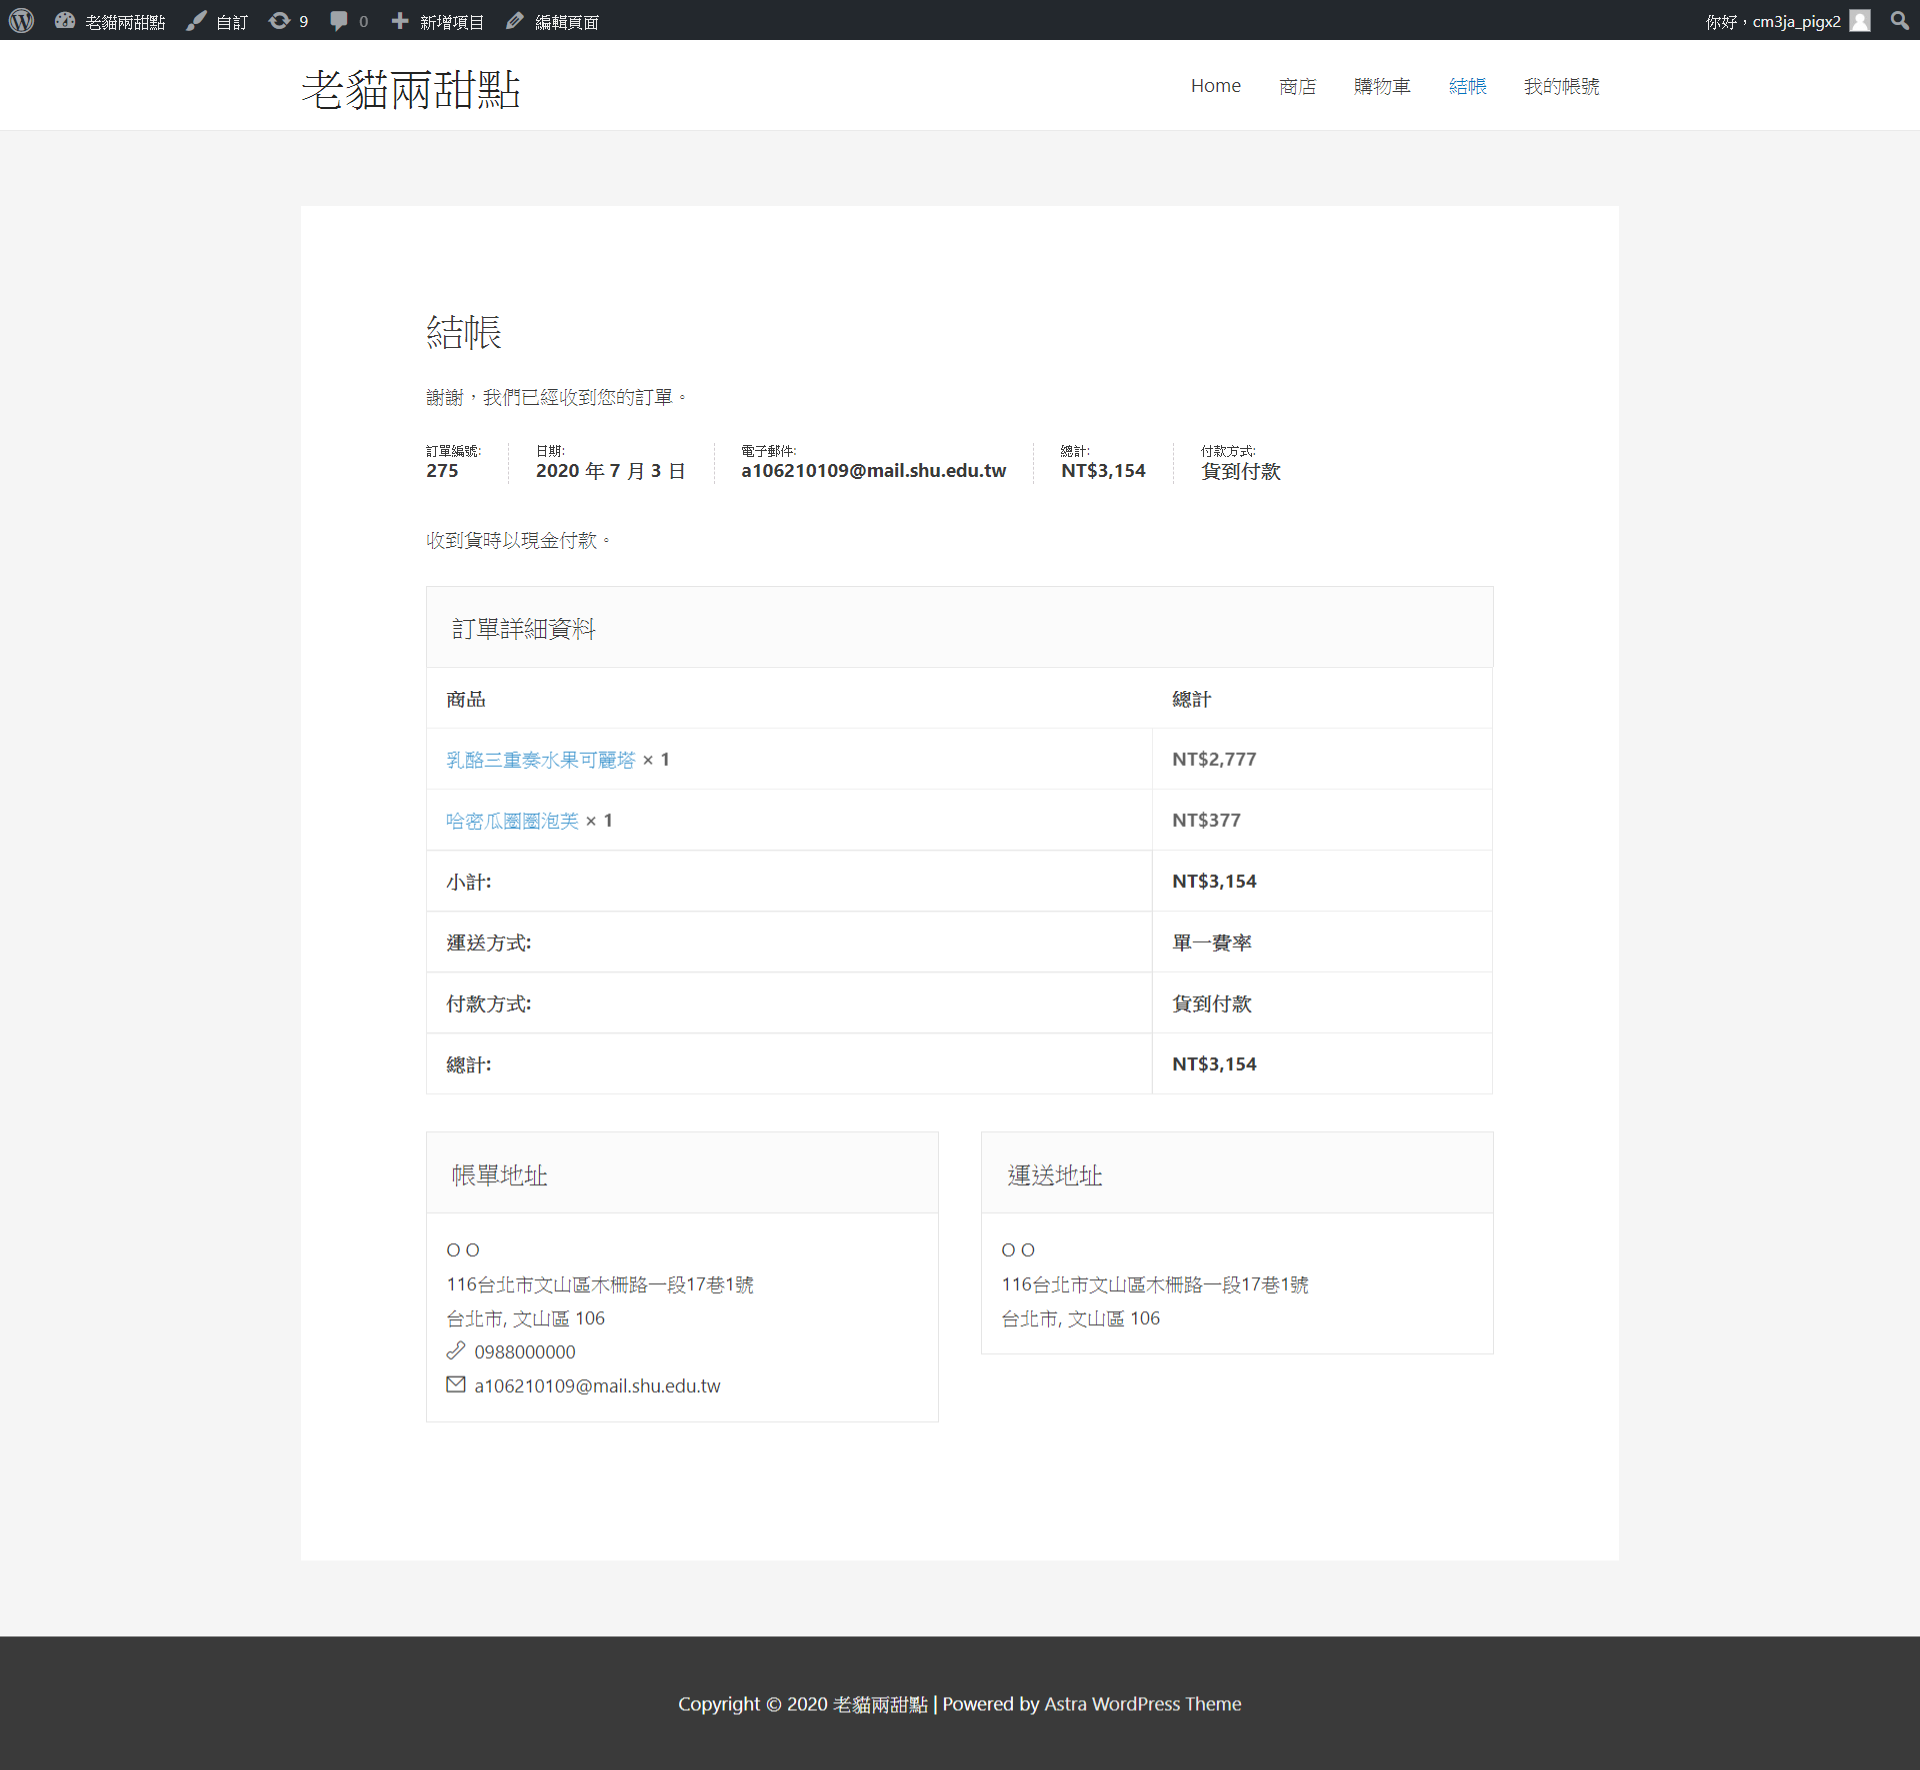The height and width of the screenshot is (1770, 1920).
Task: Click the Customize paintbrush icon
Action: (197, 21)
